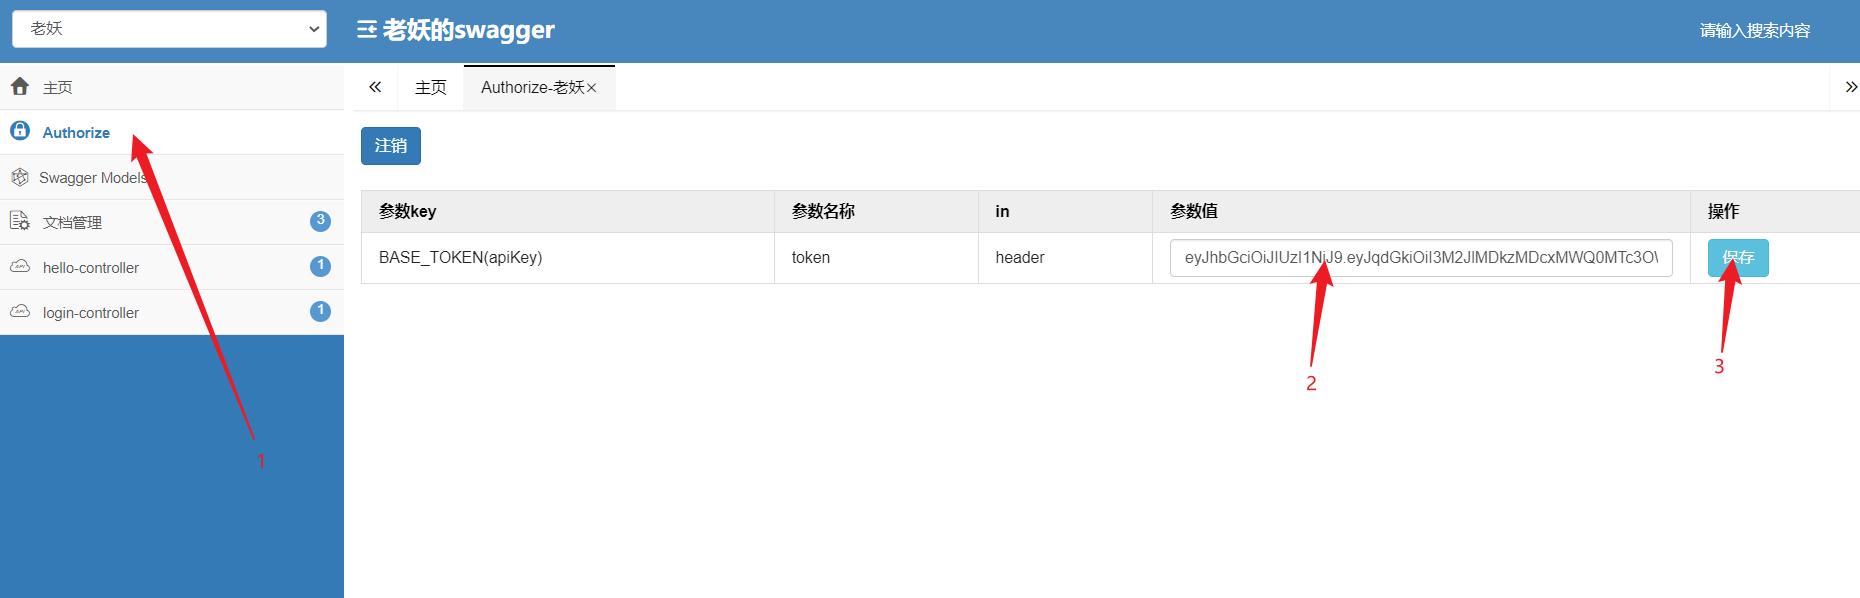Screen dimensions: 1860x598
Task: Click the badge 3 on 文档管理
Action: coord(320,221)
